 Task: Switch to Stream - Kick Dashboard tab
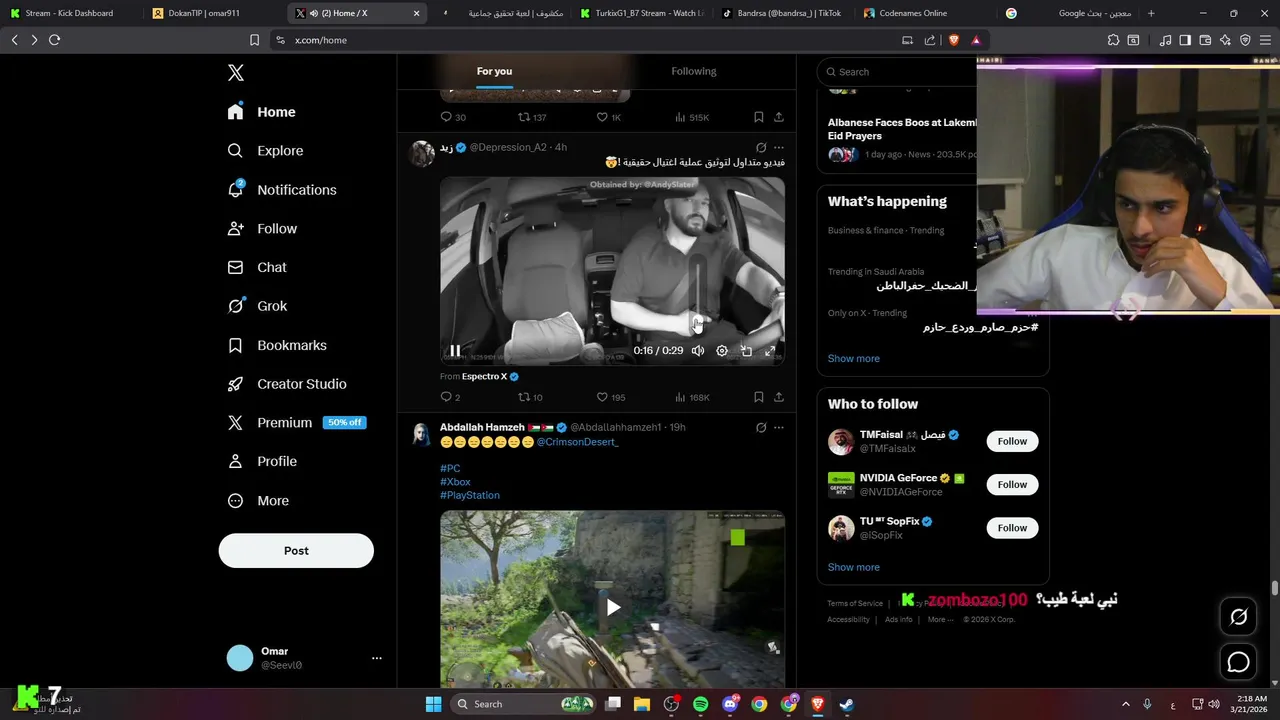pos(69,13)
